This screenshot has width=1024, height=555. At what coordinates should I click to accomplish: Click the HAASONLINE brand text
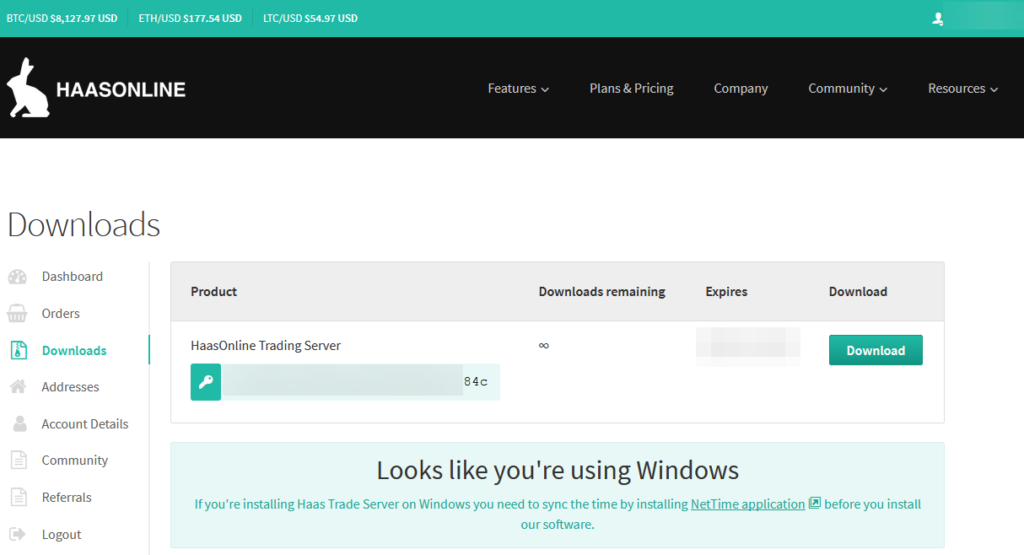pos(121,89)
